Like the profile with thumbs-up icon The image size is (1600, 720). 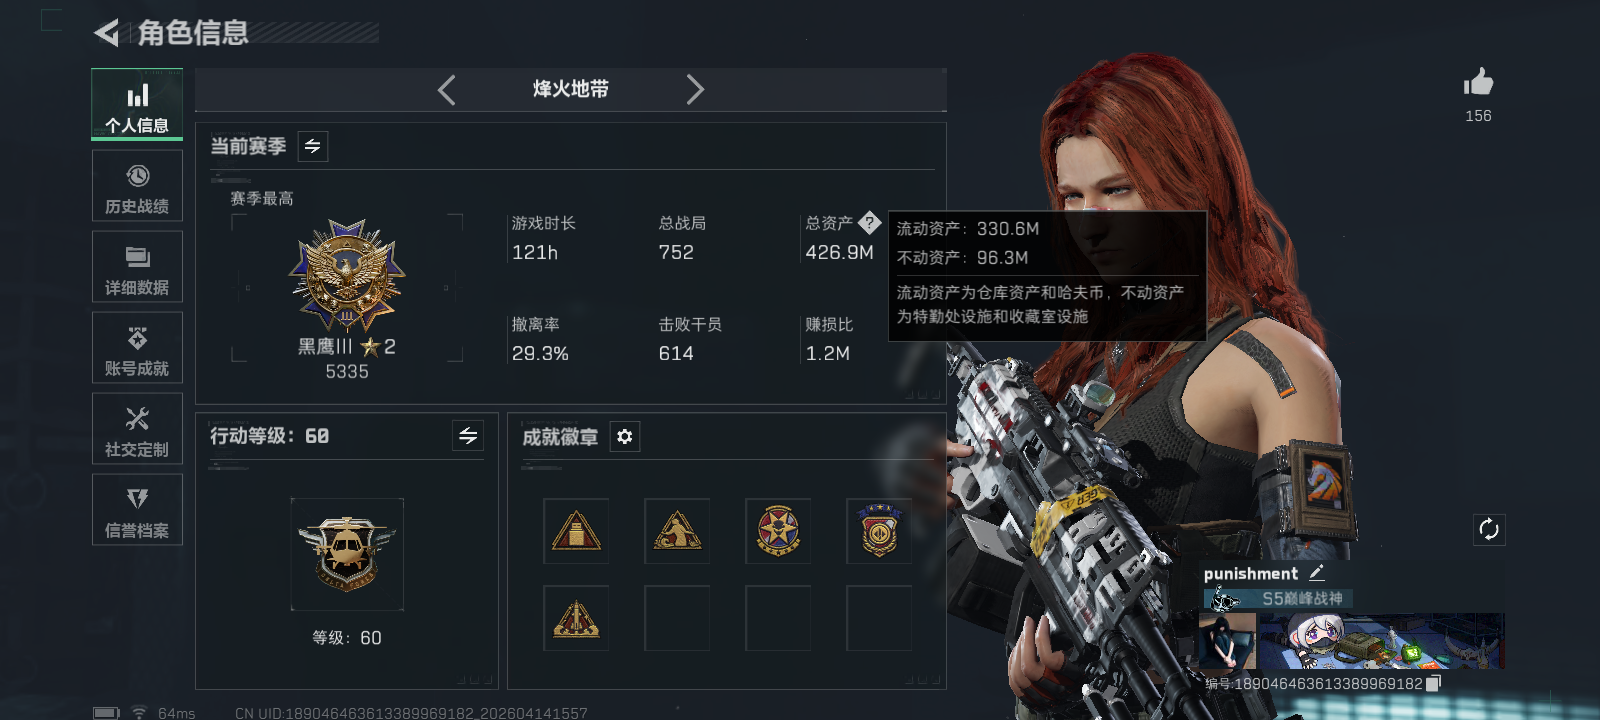1478,82
